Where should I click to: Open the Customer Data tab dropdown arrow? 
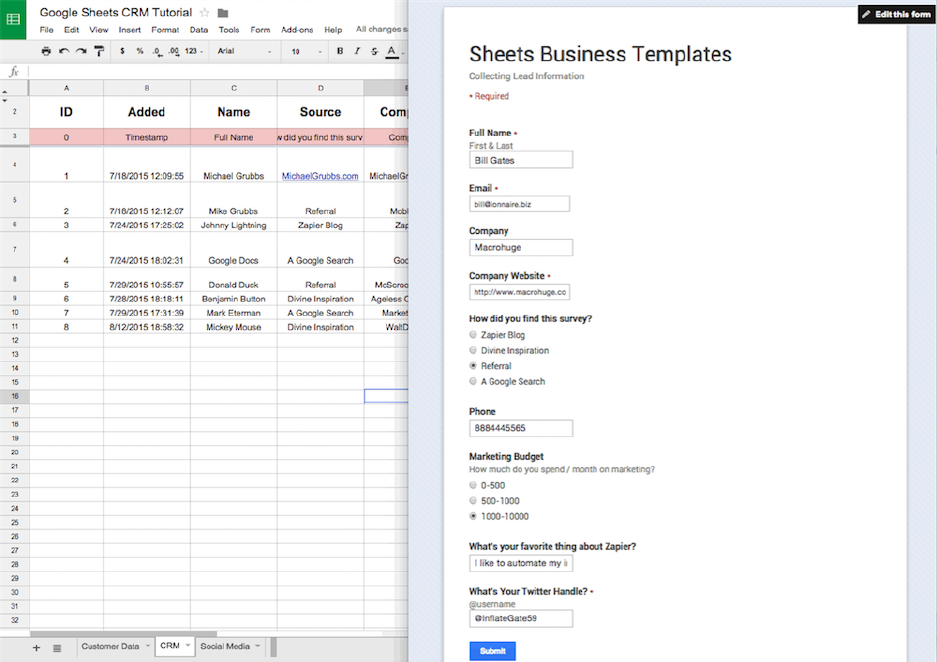click(148, 646)
